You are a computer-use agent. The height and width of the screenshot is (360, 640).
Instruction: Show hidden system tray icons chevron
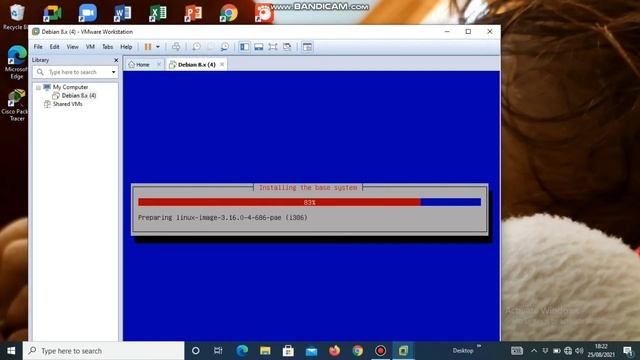pyautogui.click(x=534, y=351)
